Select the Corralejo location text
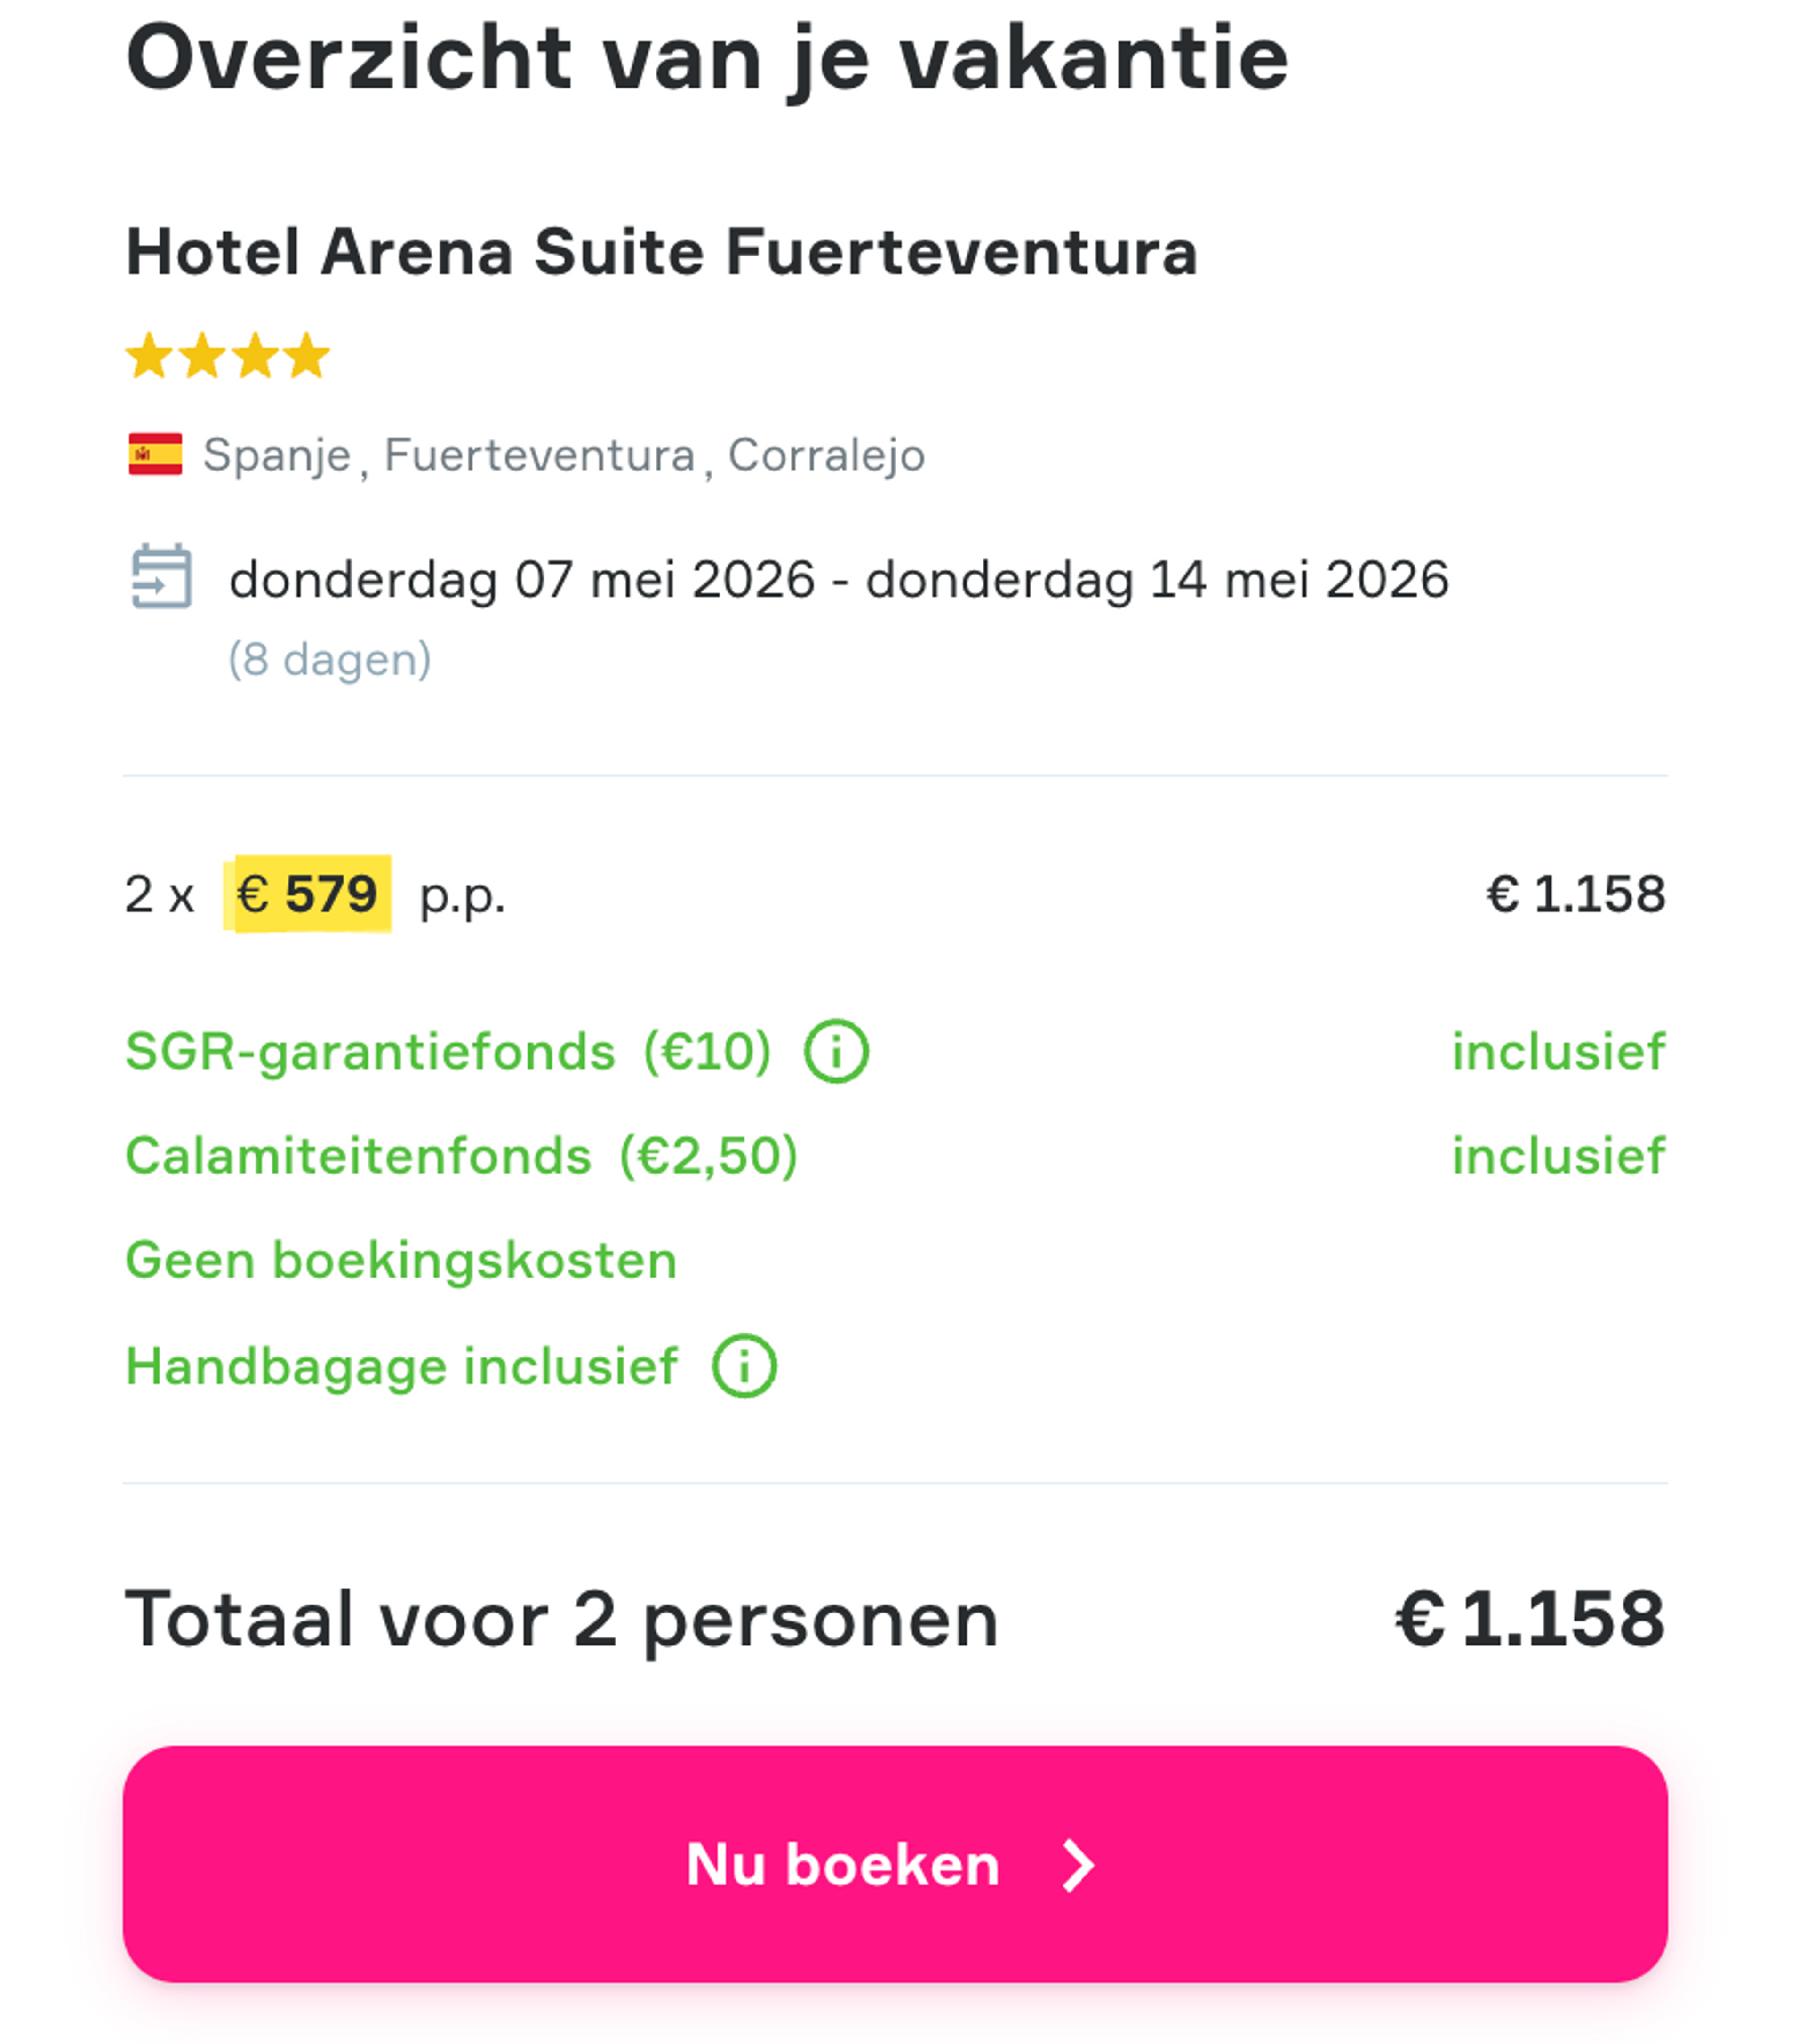Image resolution: width=1807 pixels, height=2044 pixels. tap(822, 455)
